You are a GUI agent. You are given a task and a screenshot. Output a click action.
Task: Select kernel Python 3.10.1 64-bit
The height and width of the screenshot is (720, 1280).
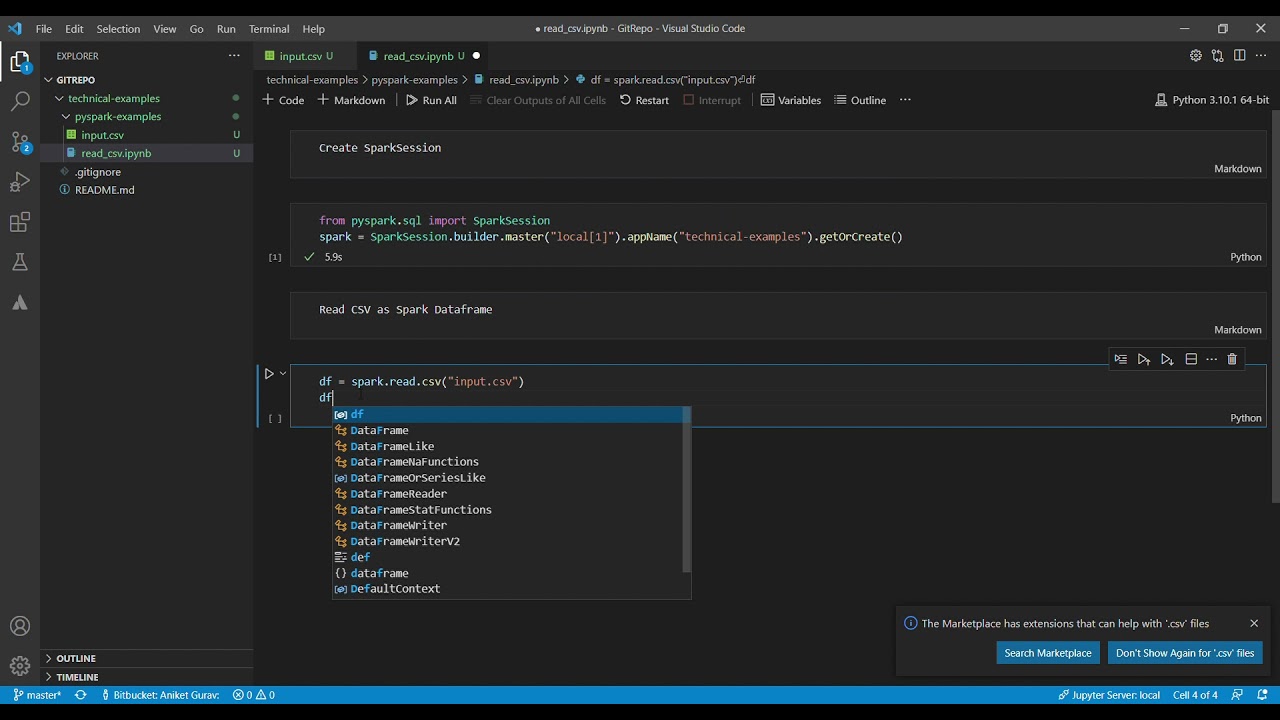(1212, 100)
